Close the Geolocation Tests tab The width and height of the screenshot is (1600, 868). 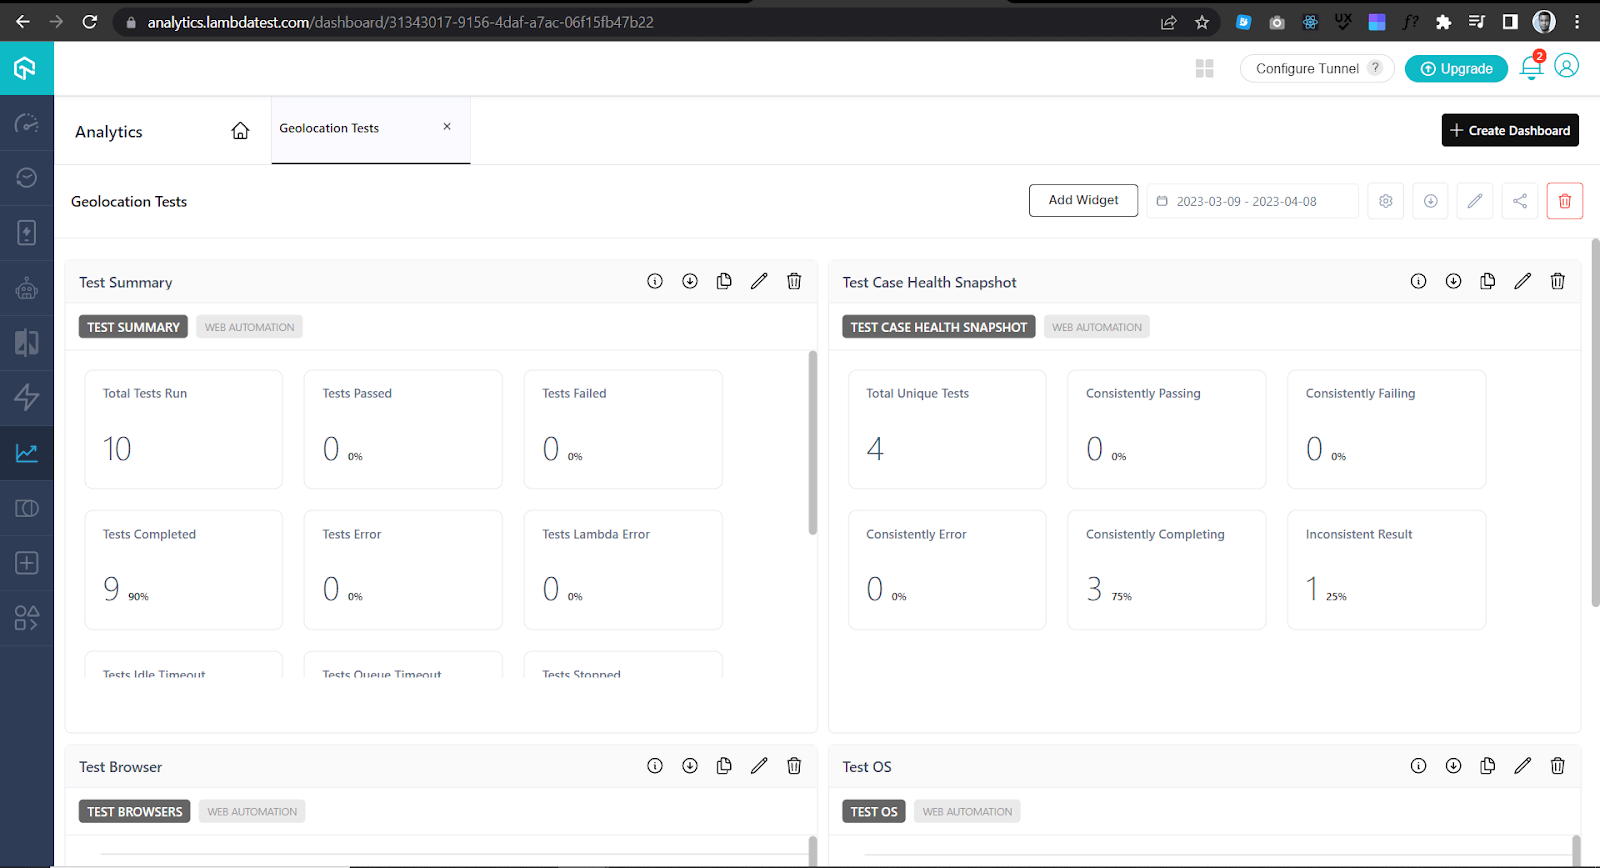coord(447,127)
